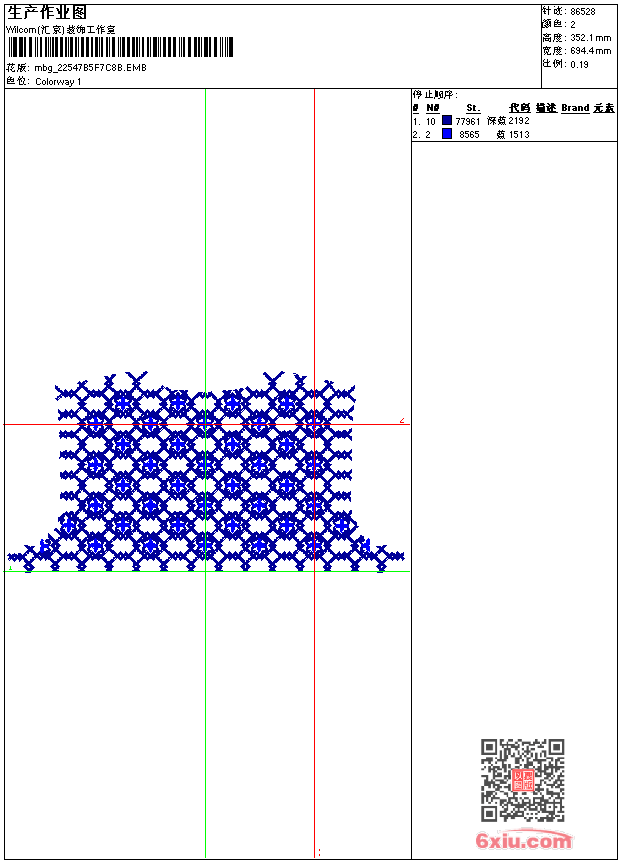Click the 代码 column header
620x860 pixels.
(520, 108)
